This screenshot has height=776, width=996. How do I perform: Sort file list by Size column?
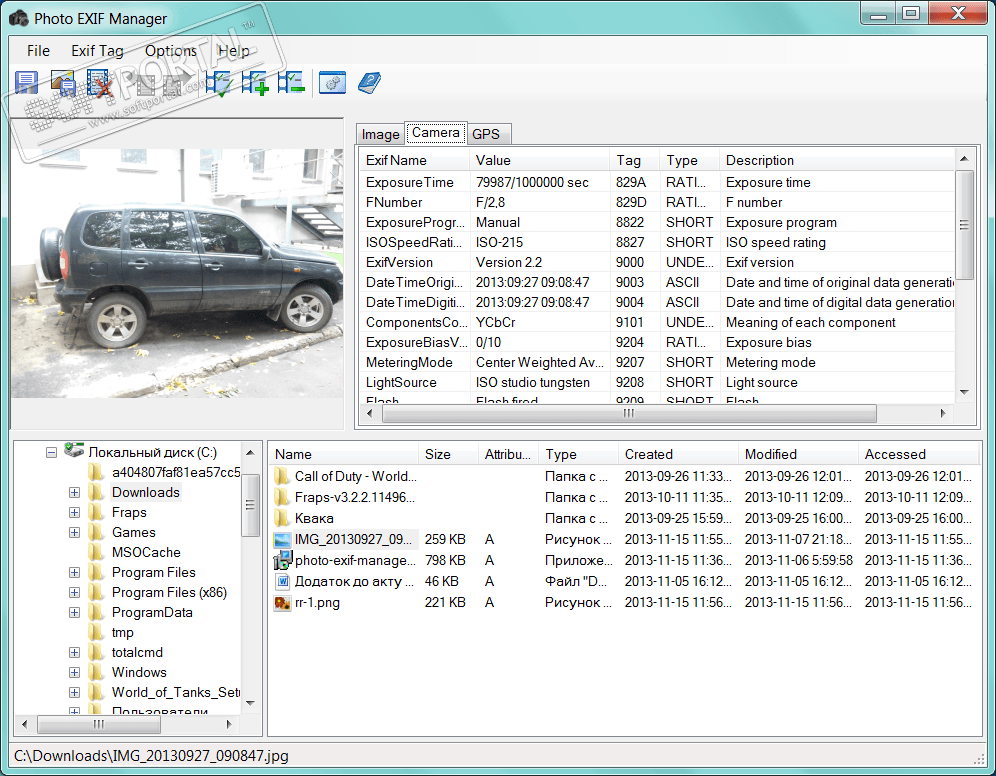pos(437,454)
